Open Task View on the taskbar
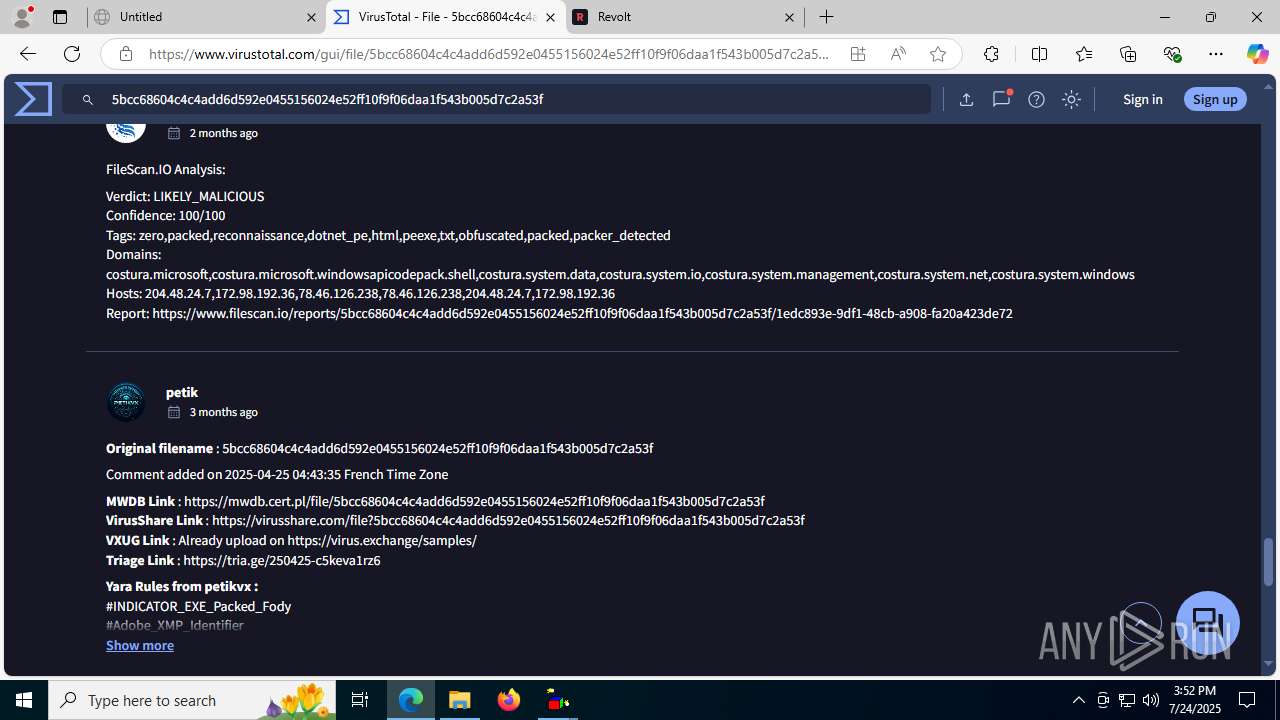 point(360,700)
